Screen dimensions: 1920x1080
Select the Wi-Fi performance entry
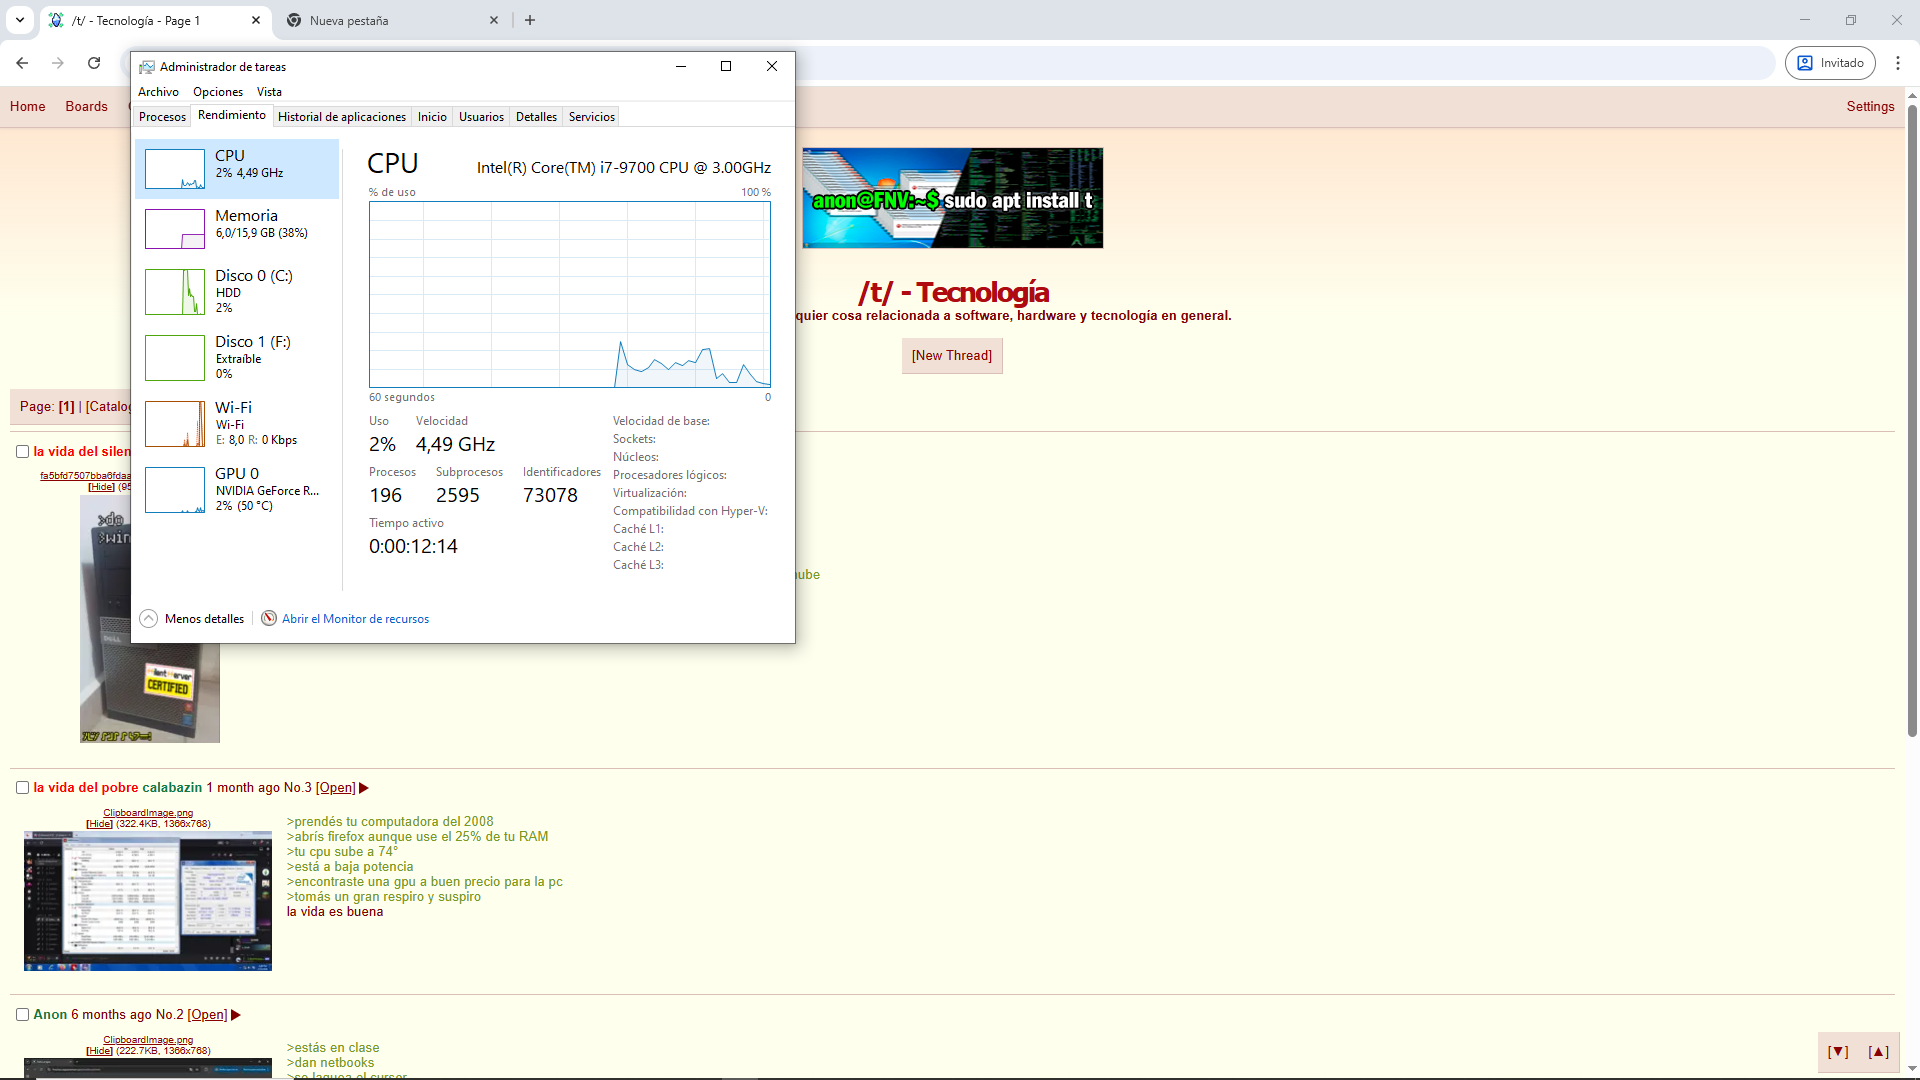[237, 423]
